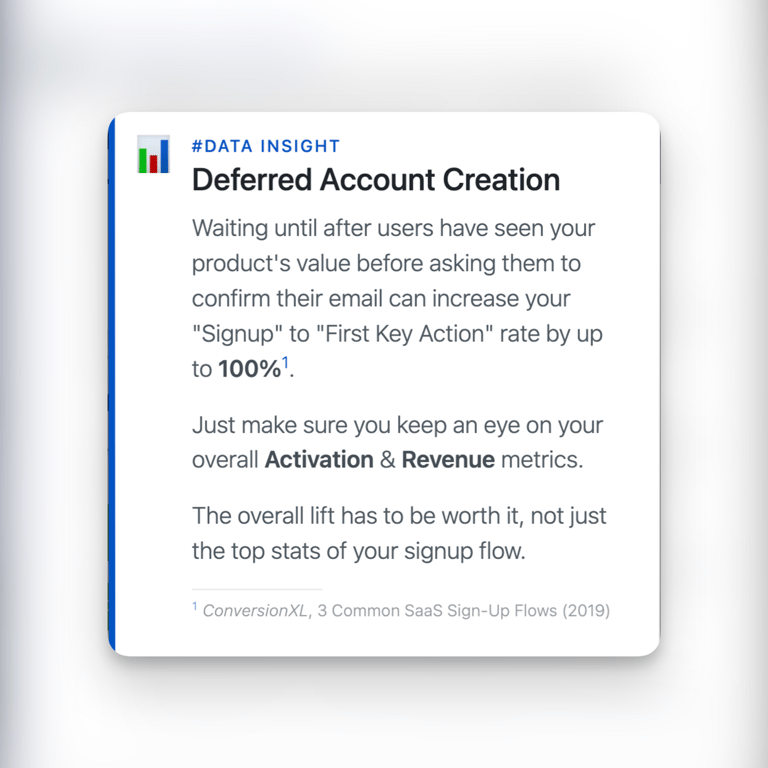
Task: Click the #DATA INSIGHT tag
Action: coord(265,146)
